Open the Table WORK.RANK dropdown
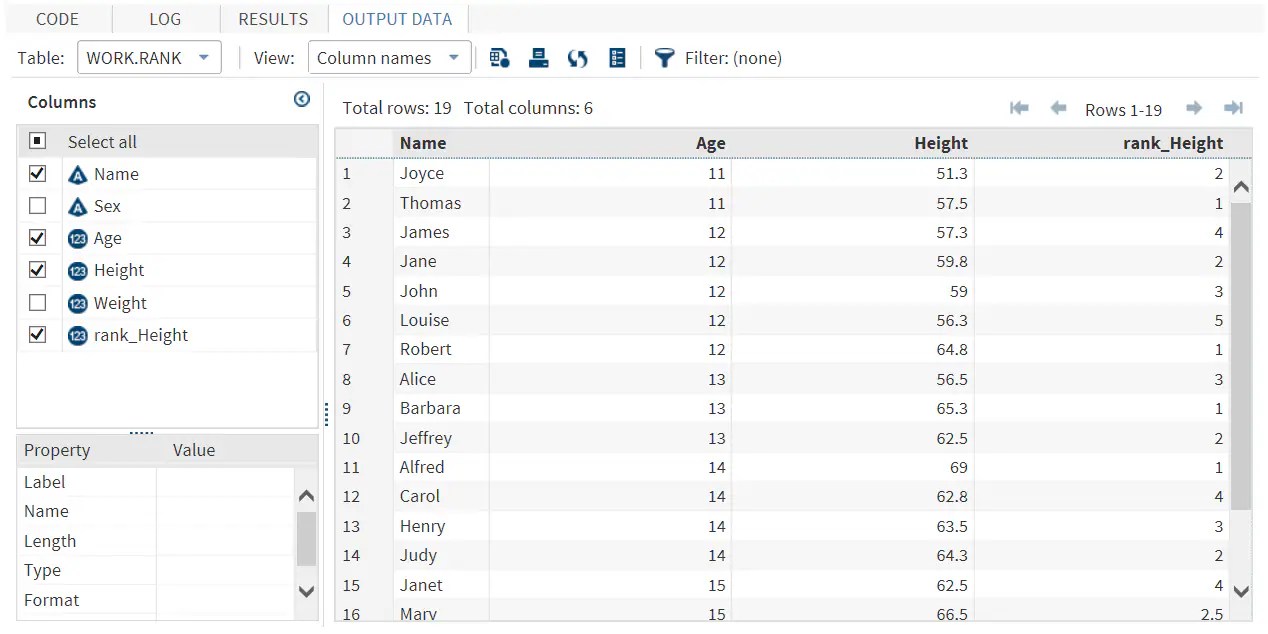1268x634 pixels. [x=149, y=58]
